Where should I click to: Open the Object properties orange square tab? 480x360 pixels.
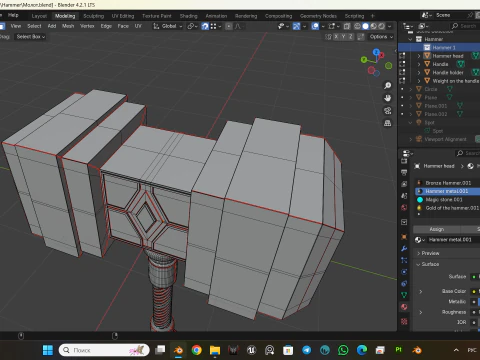(x=404, y=237)
